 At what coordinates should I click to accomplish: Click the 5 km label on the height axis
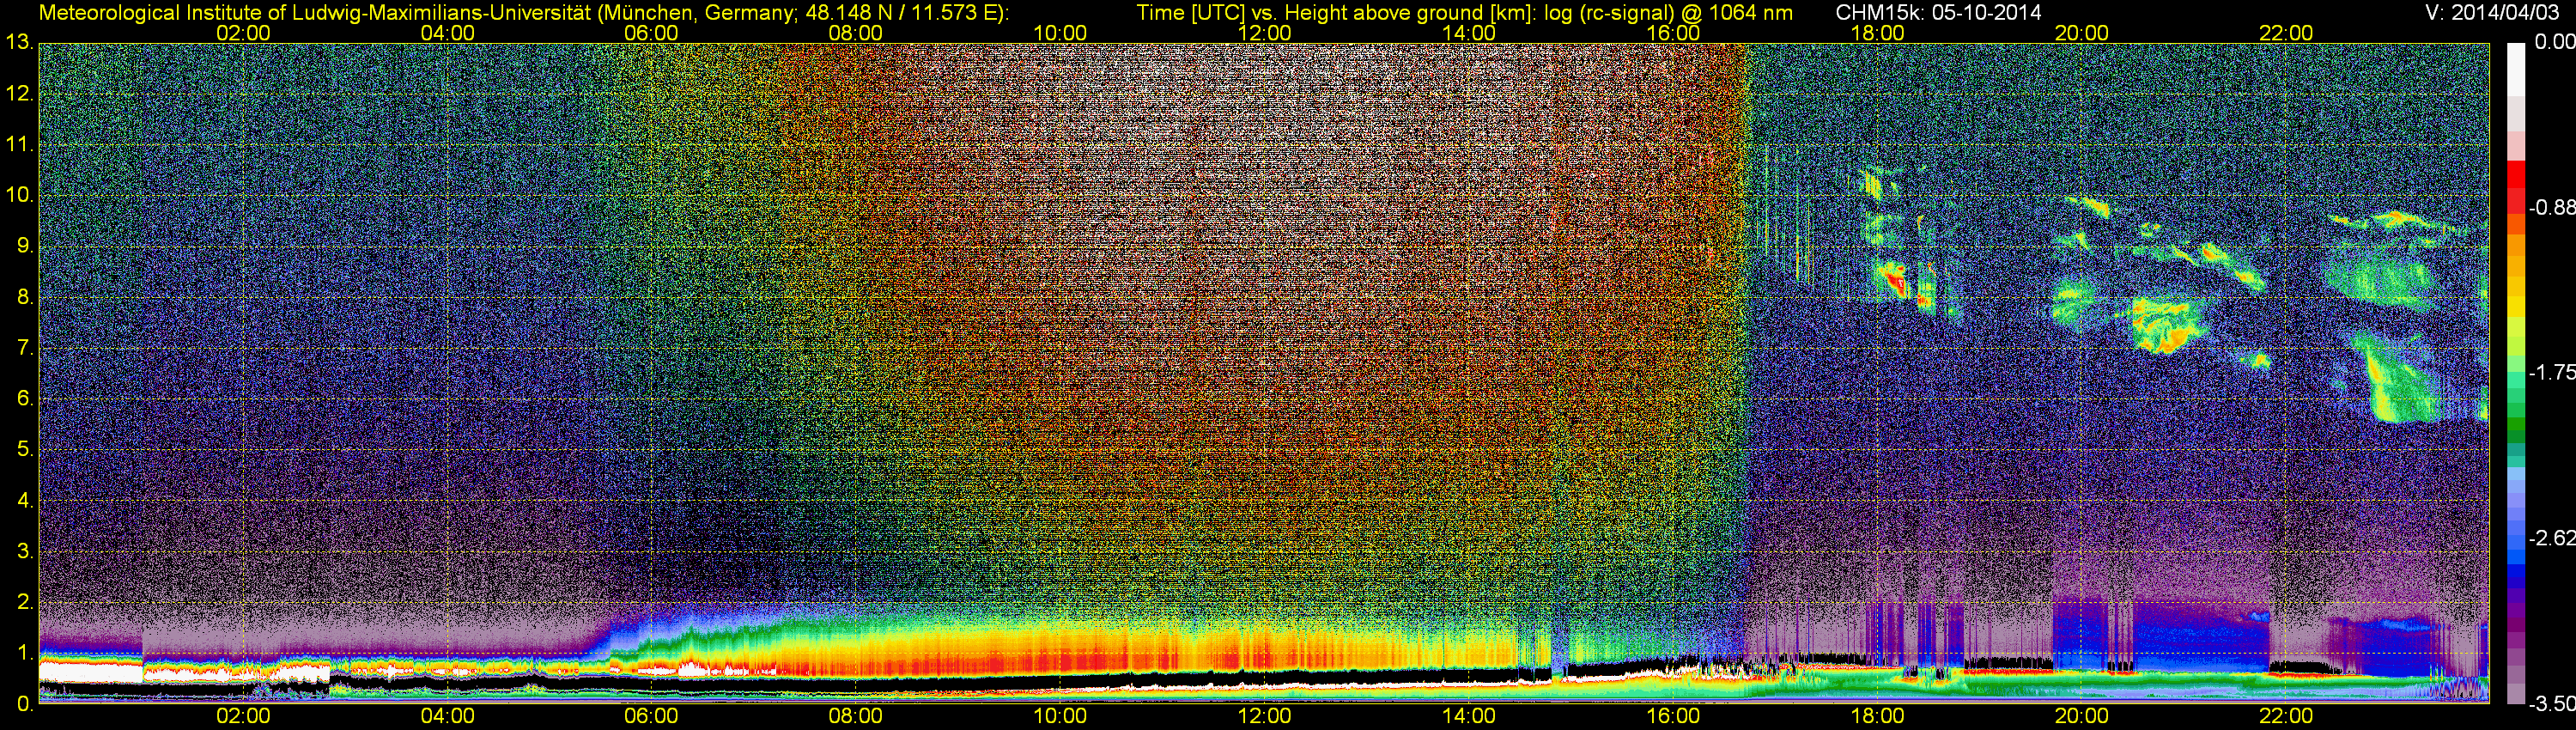(x=24, y=450)
